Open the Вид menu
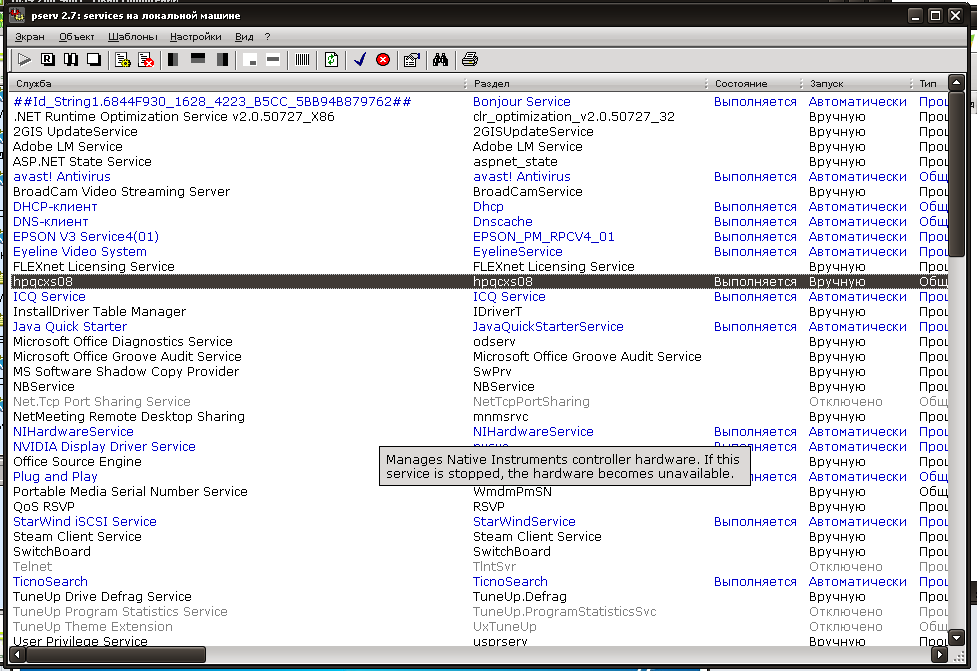This screenshot has height=671, width=977. pos(244,37)
